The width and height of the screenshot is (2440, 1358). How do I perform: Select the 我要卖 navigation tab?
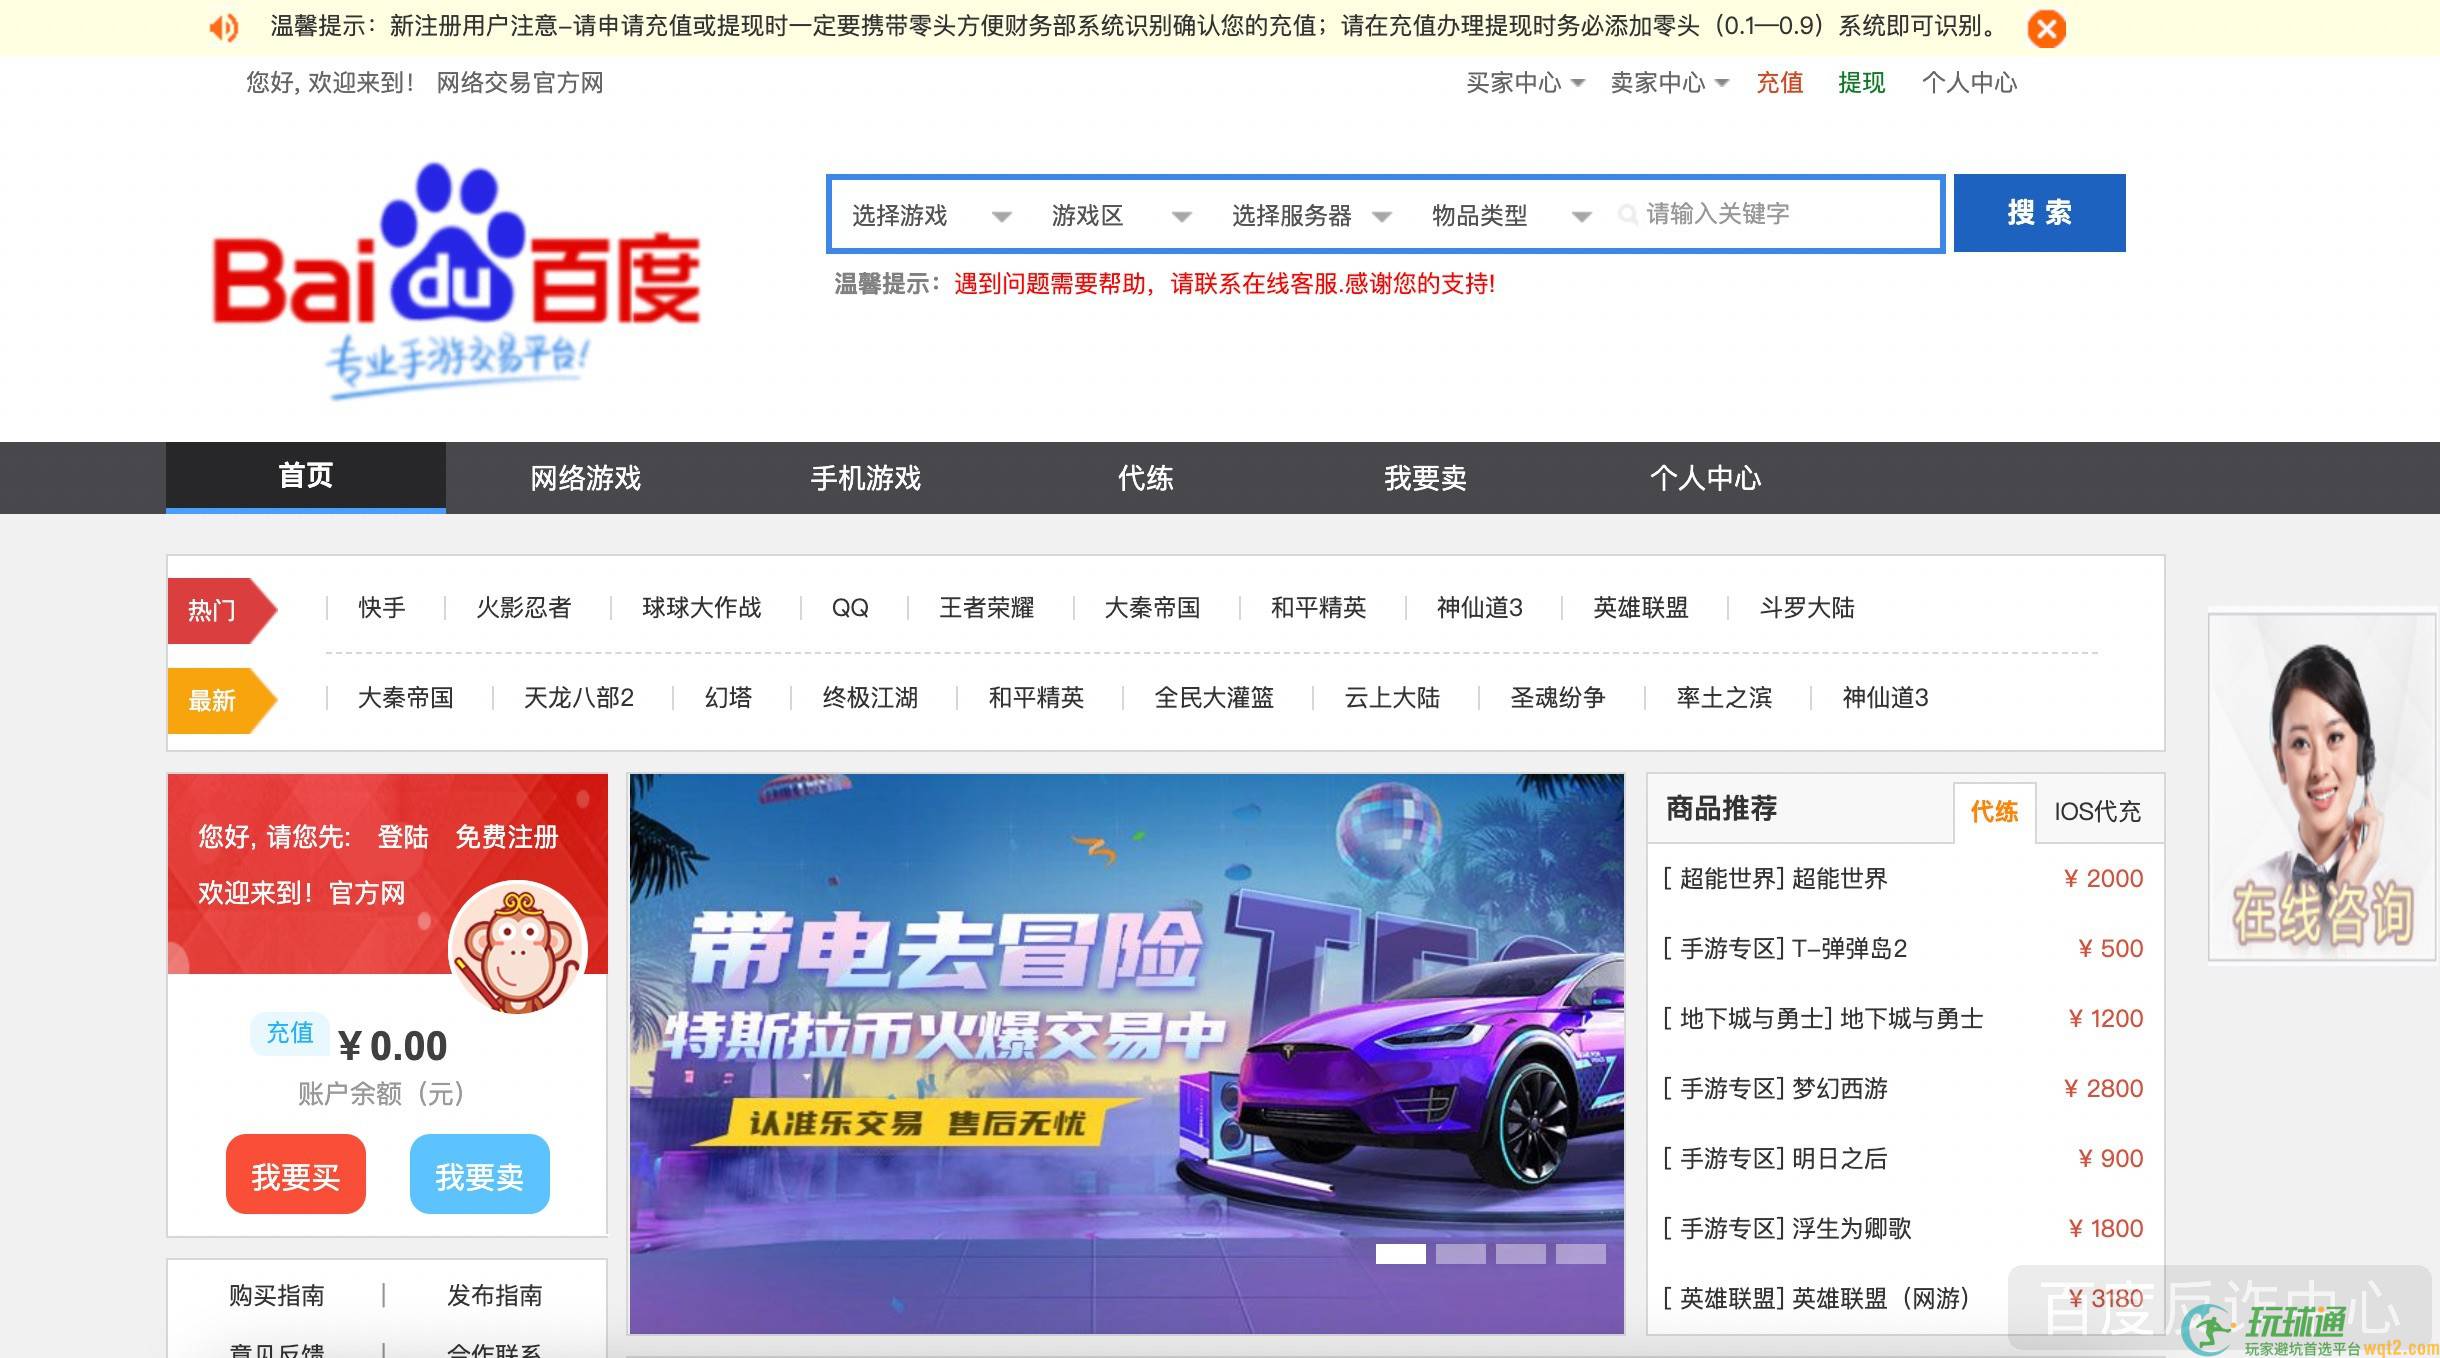pos(1426,477)
